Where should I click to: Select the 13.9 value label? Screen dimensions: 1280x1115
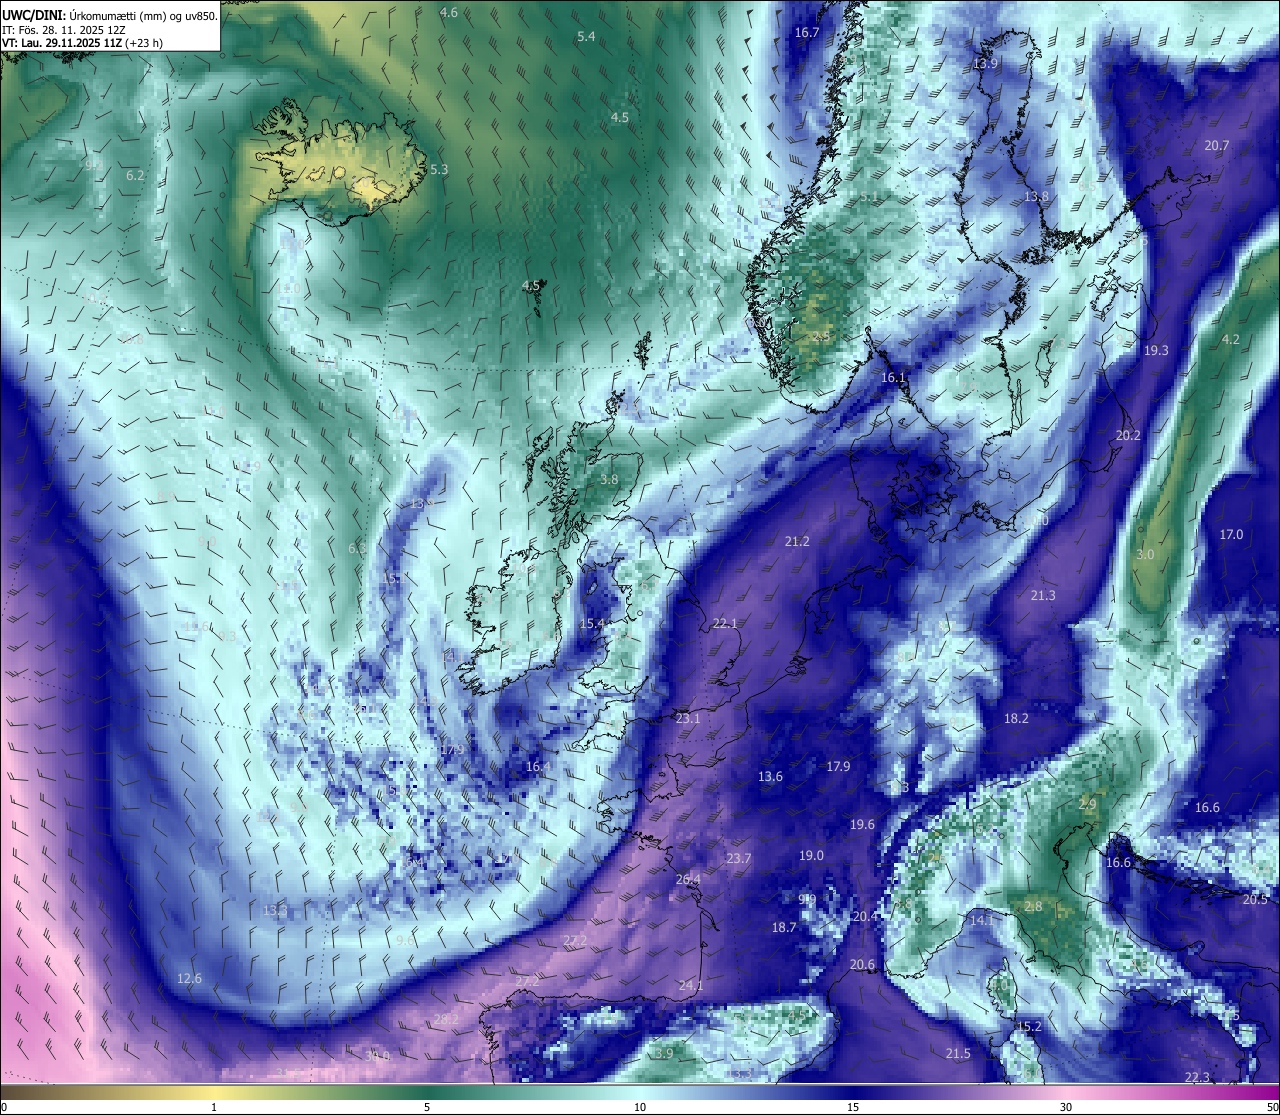point(985,63)
